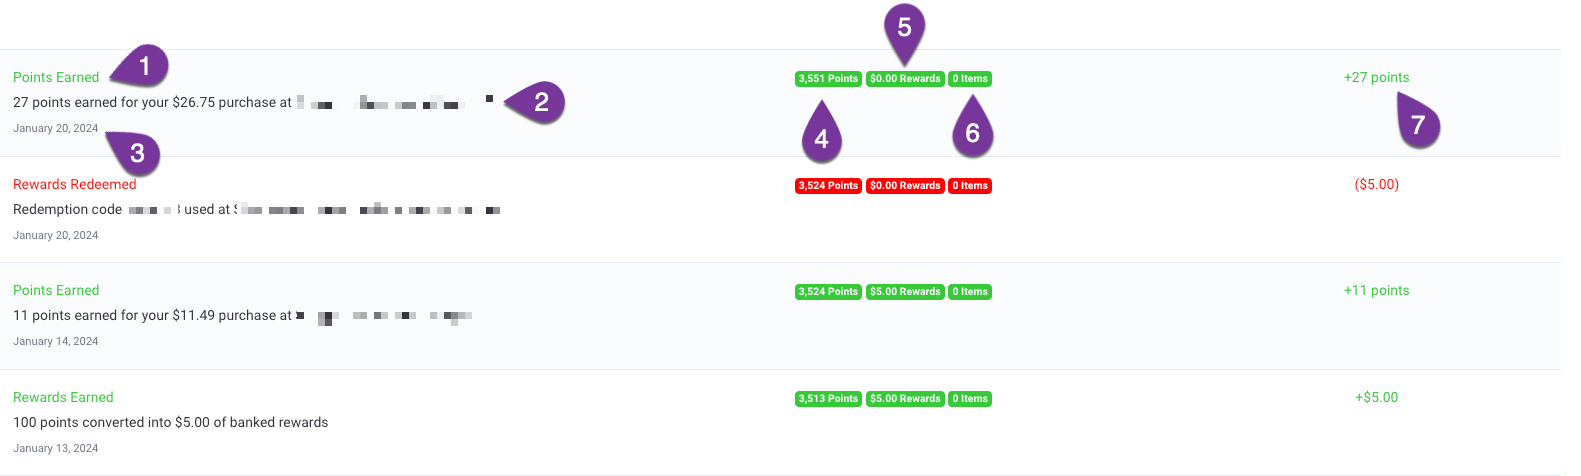The image size is (1581, 476).
Task: Click annotation marker number 2
Action: click(538, 102)
